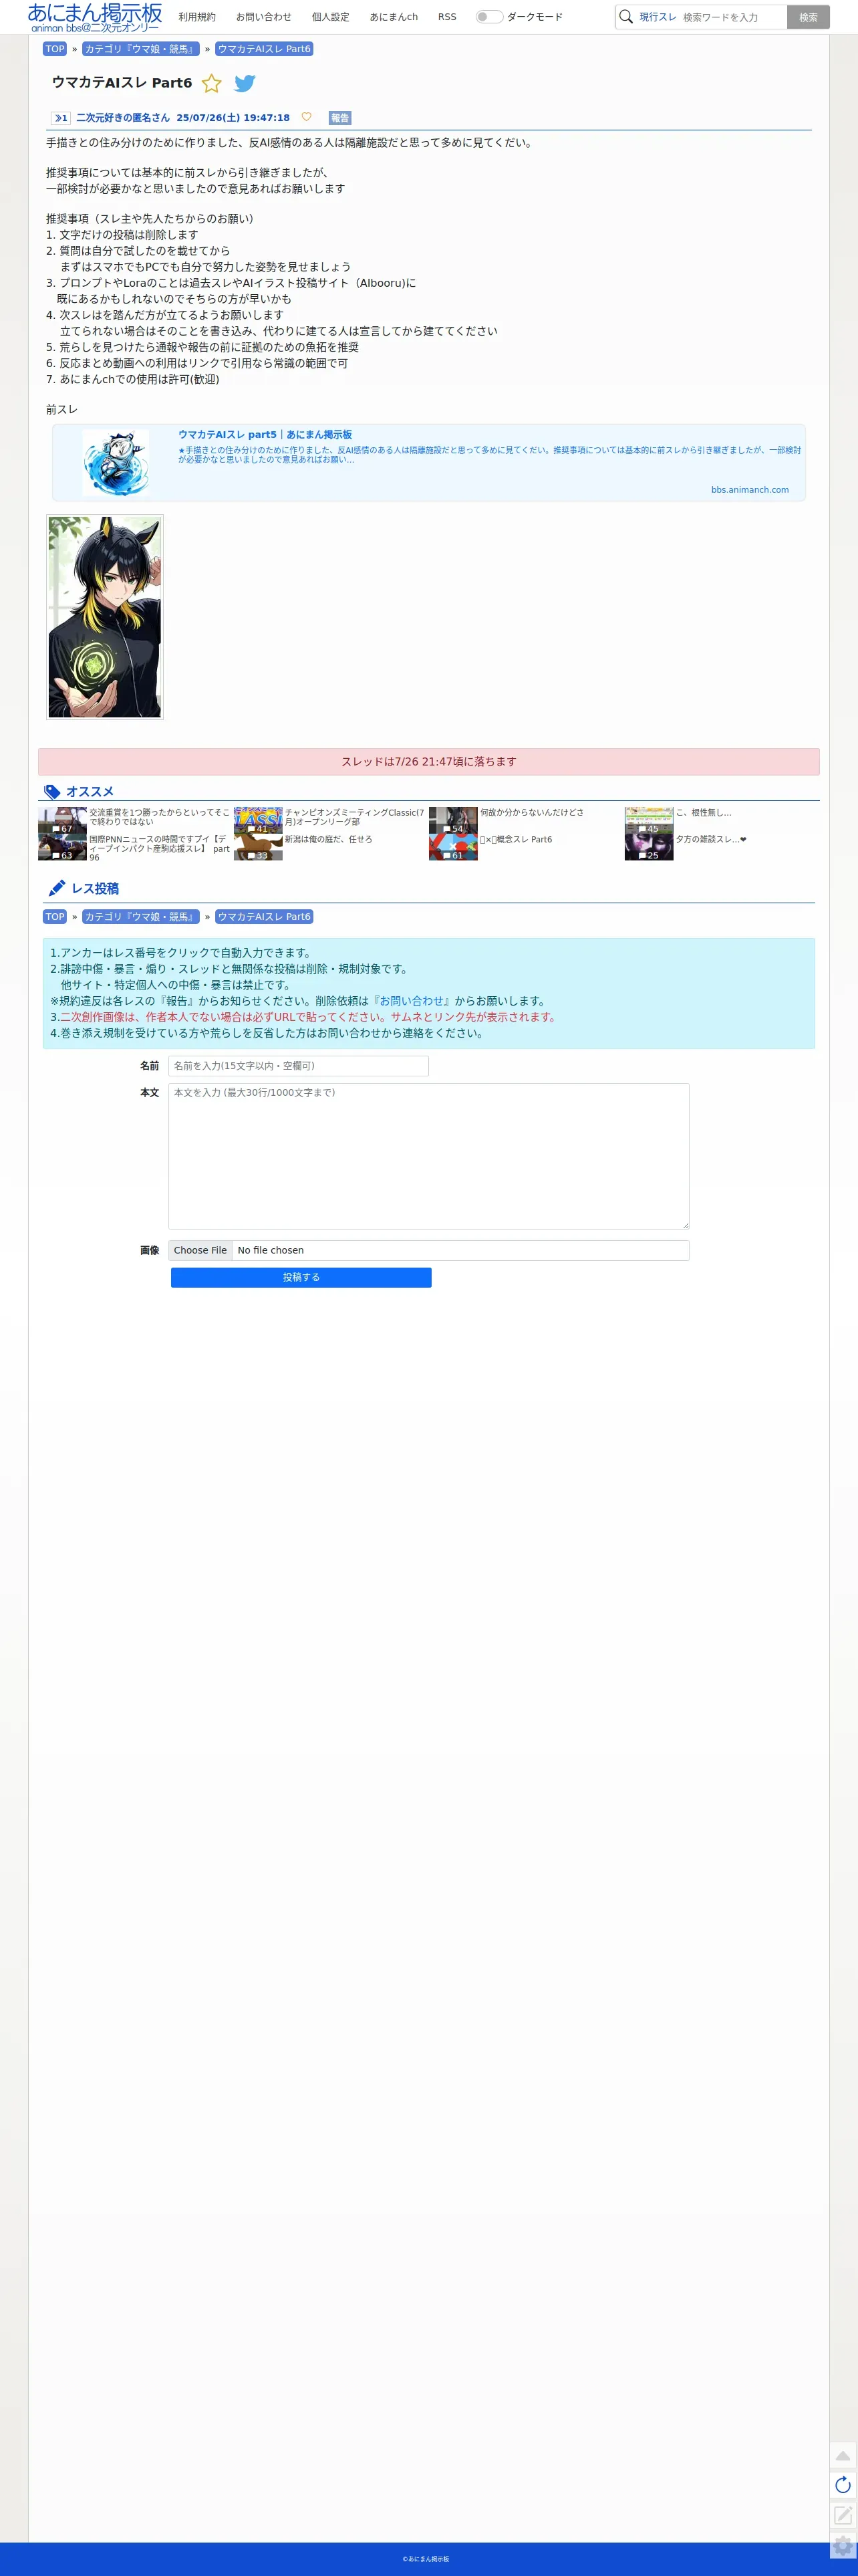Open bbs.animanch.com link in card
The width and height of the screenshot is (858, 2576).
pyautogui.click(x=750, y=490)
